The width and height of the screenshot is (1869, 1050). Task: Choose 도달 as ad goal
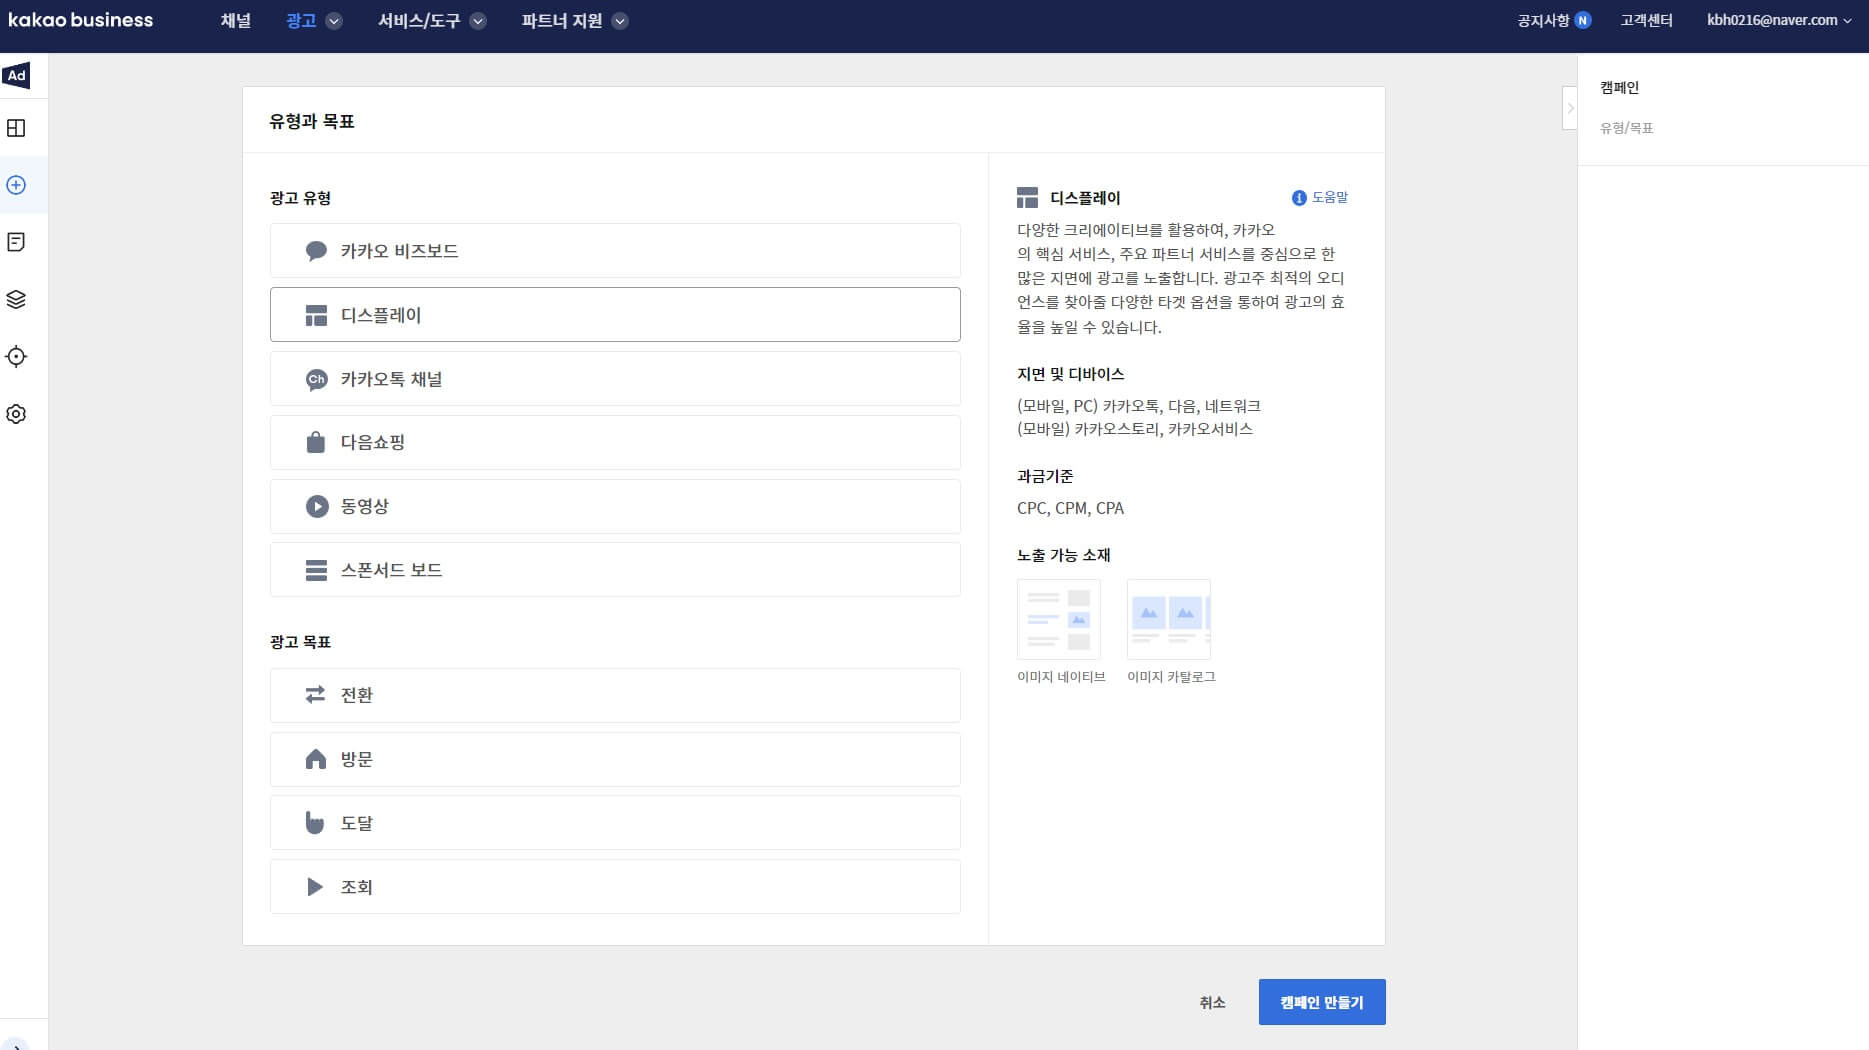615,823
